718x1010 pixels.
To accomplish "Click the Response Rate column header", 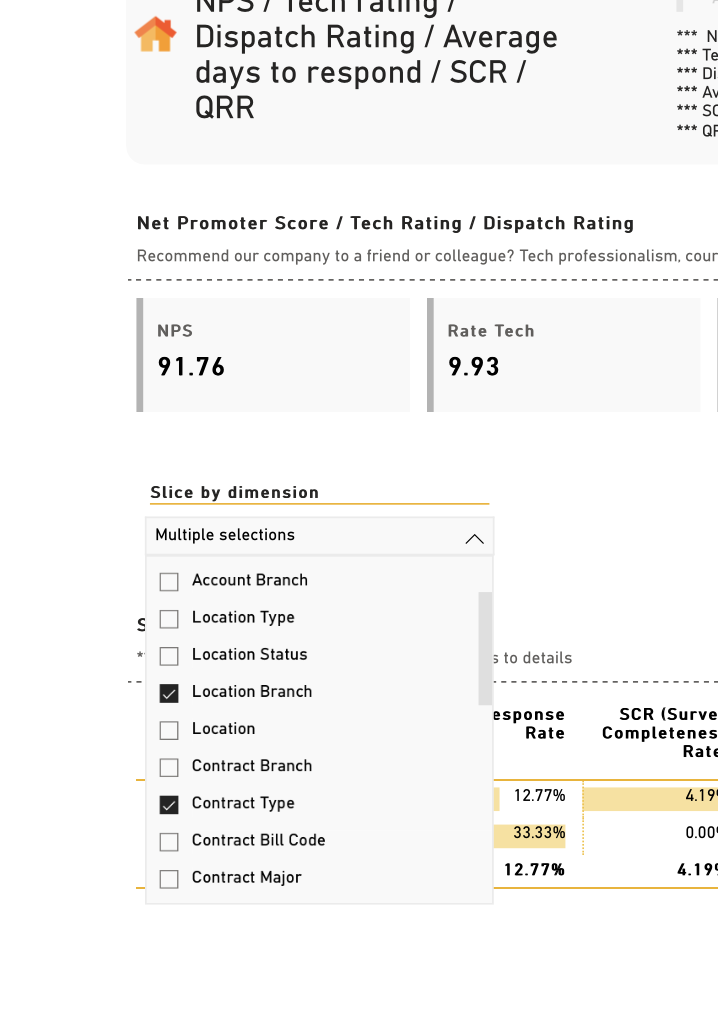I will 529,723.
